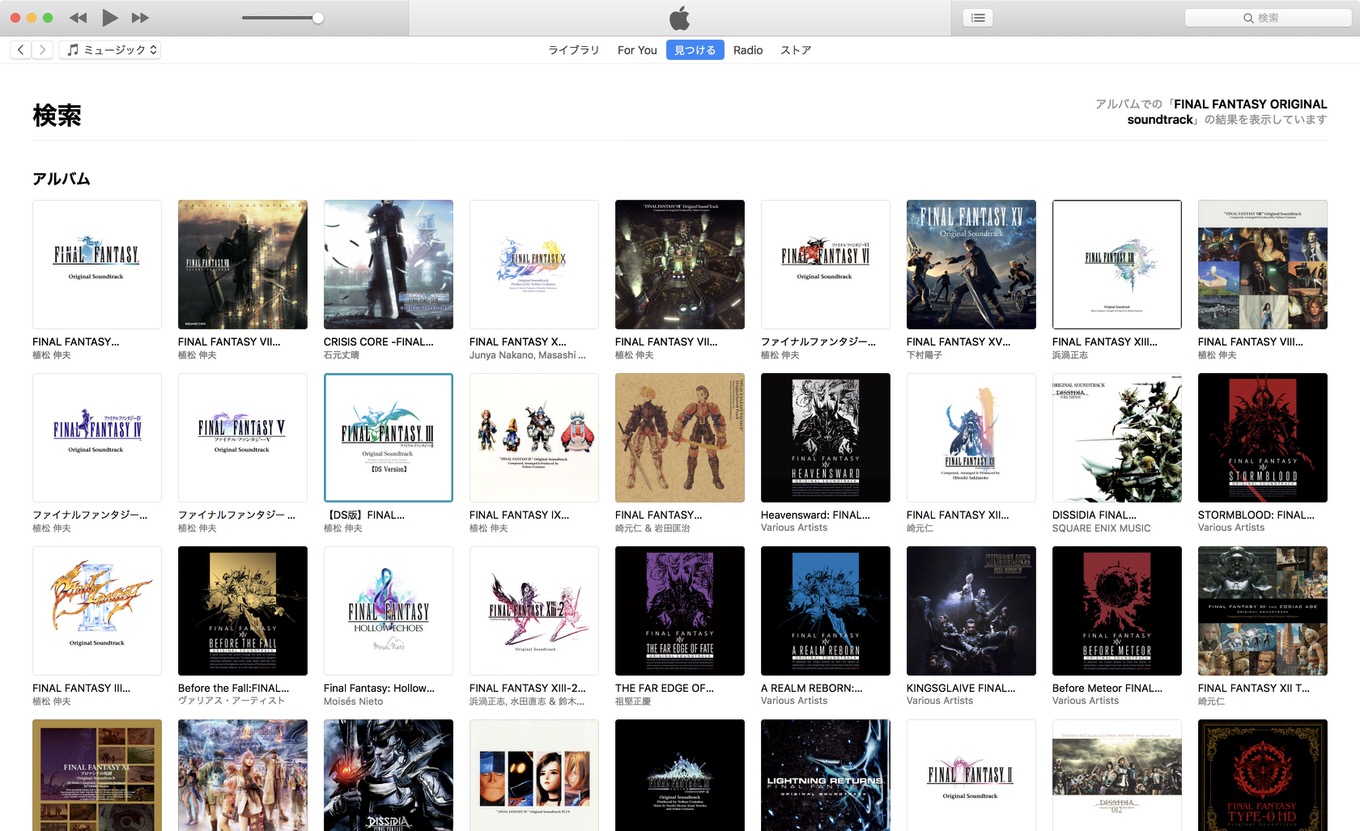The height and width of the screenshot is (831, 1360).
Task: Open the Heavensward album cover
Action: (826, 438)
